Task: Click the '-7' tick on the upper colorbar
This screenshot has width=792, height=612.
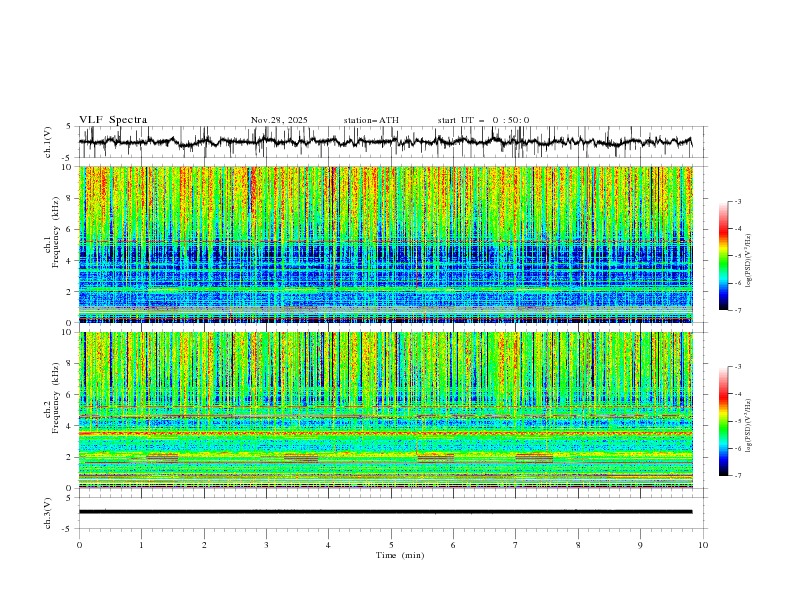Action: [x=737, y=310]
